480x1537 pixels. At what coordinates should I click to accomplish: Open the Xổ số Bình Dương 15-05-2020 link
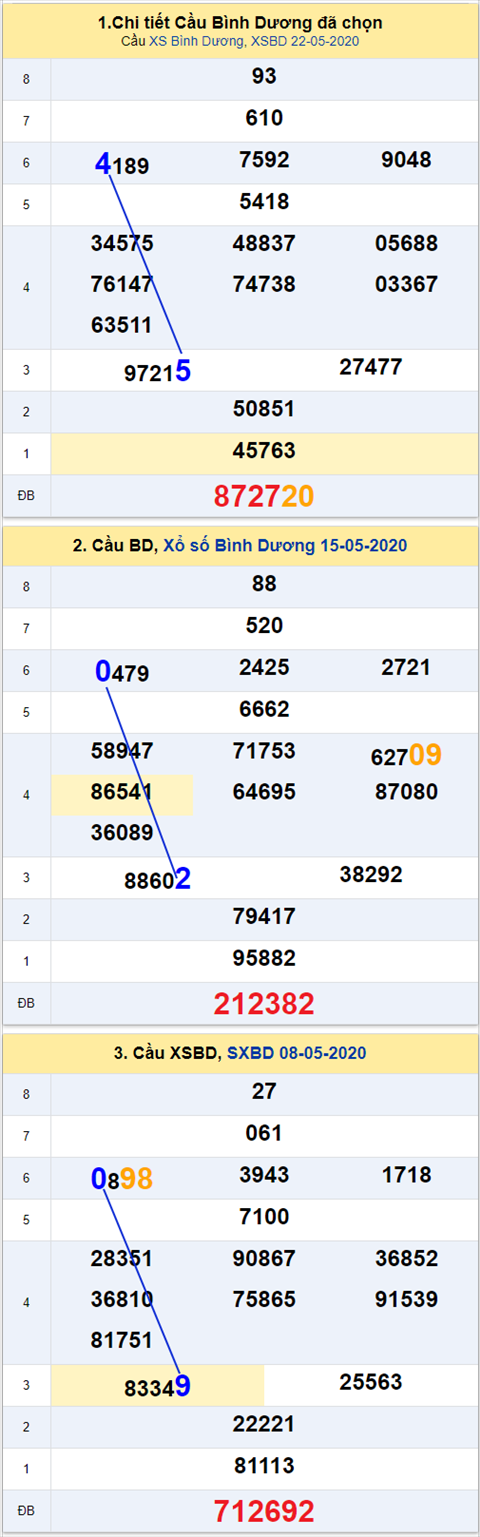283,545
